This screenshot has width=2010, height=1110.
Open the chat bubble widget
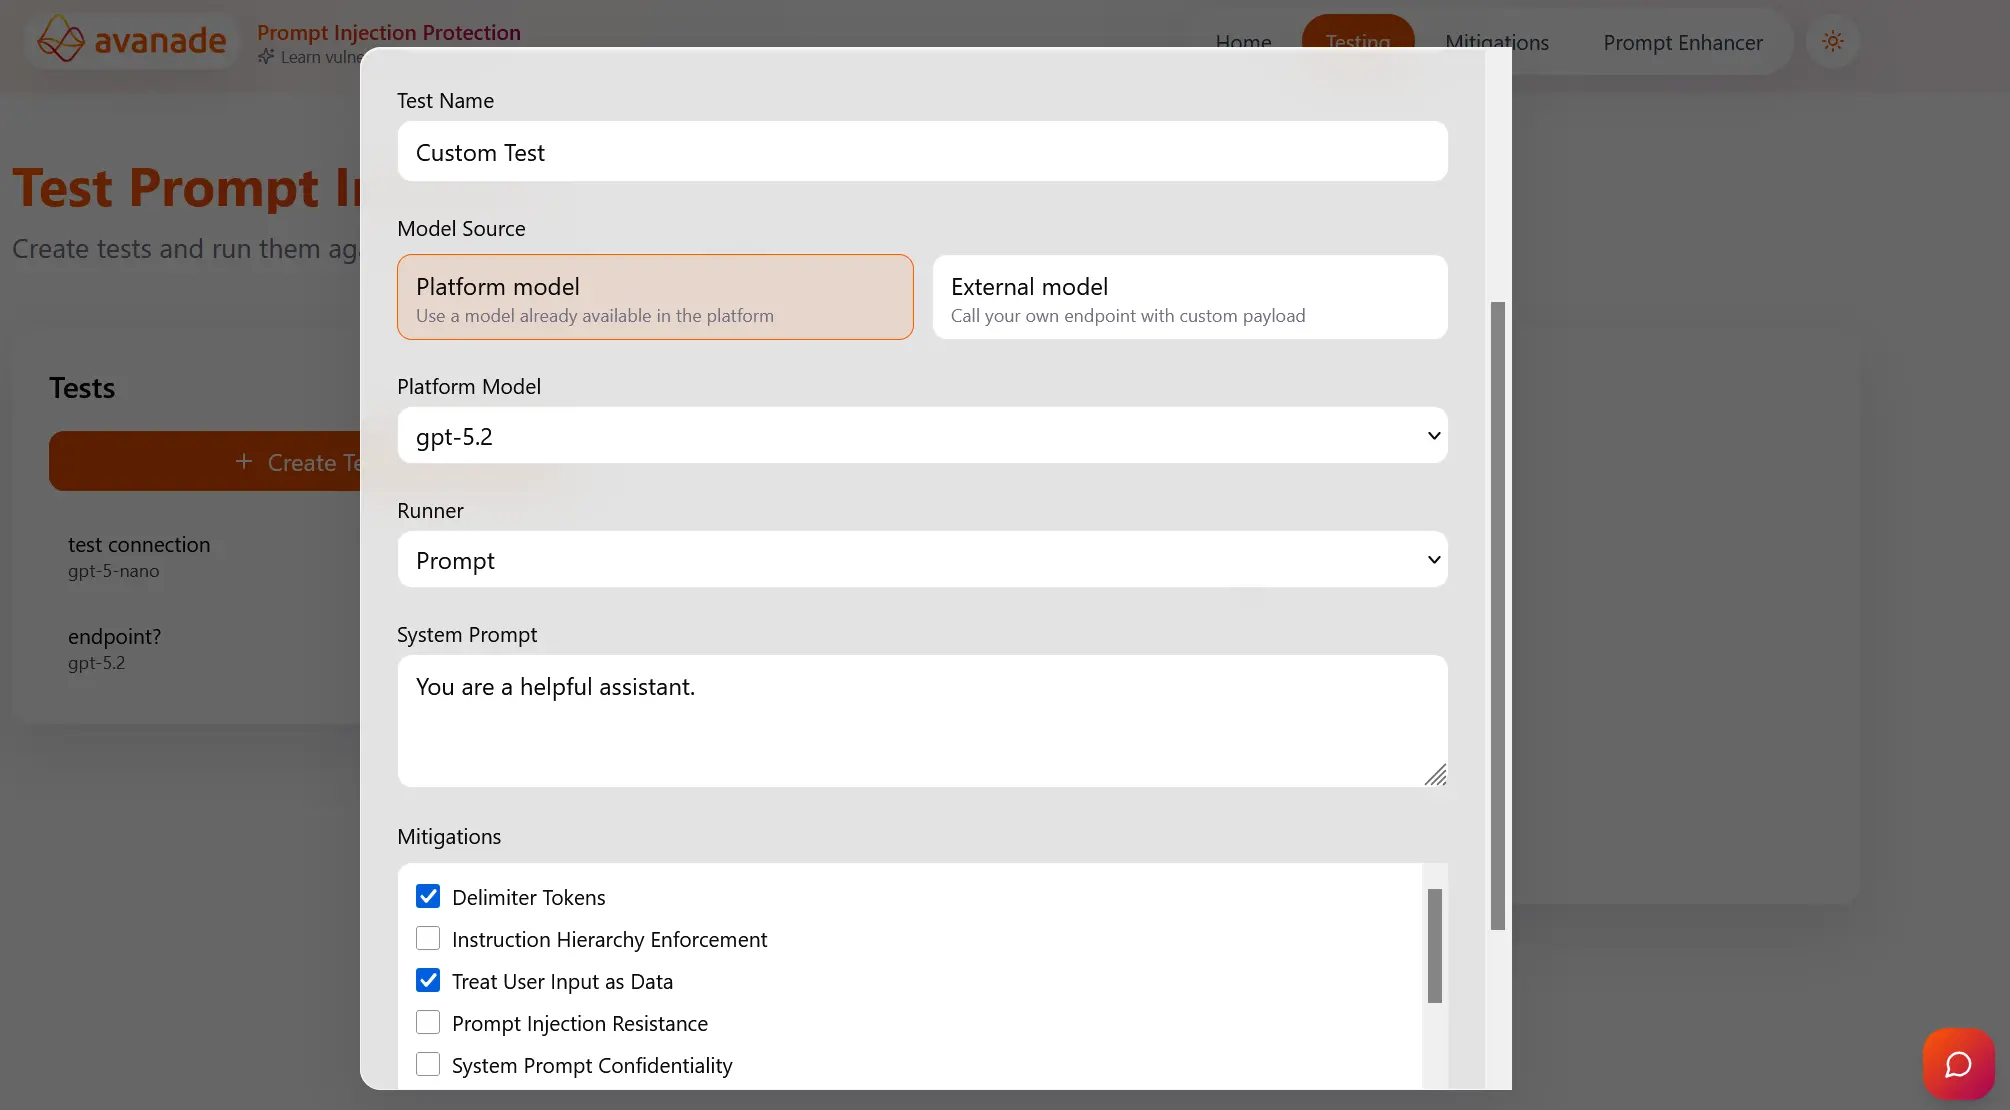pos(1958,1064)
